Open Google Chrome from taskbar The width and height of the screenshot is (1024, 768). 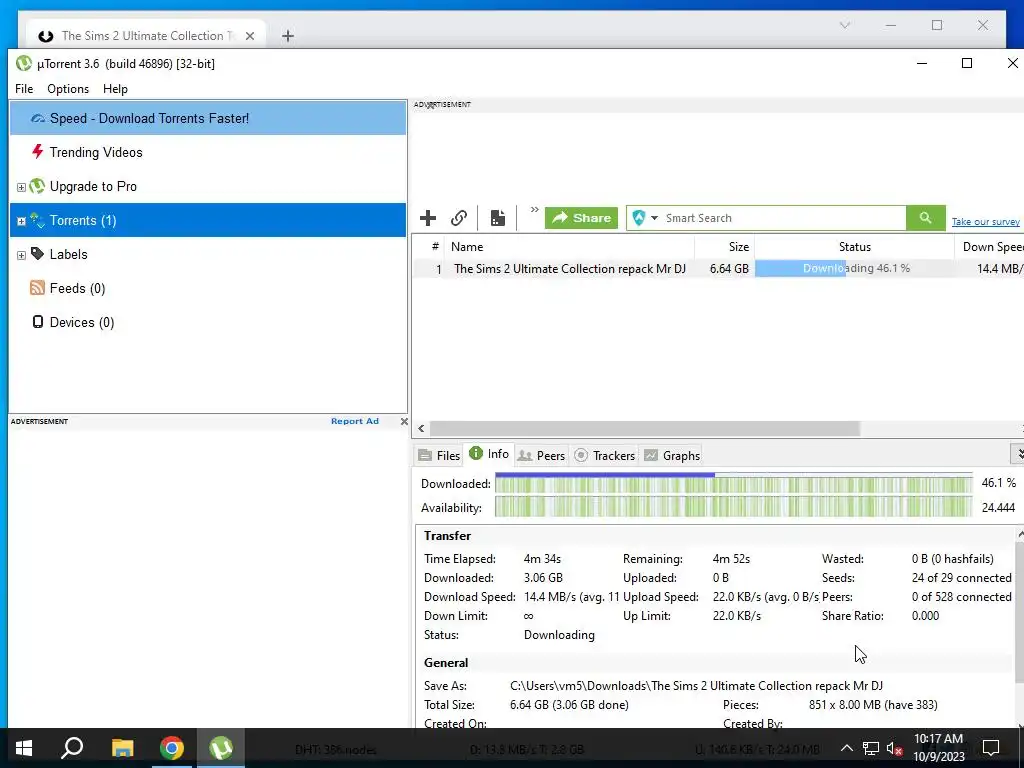coord(172,748)
